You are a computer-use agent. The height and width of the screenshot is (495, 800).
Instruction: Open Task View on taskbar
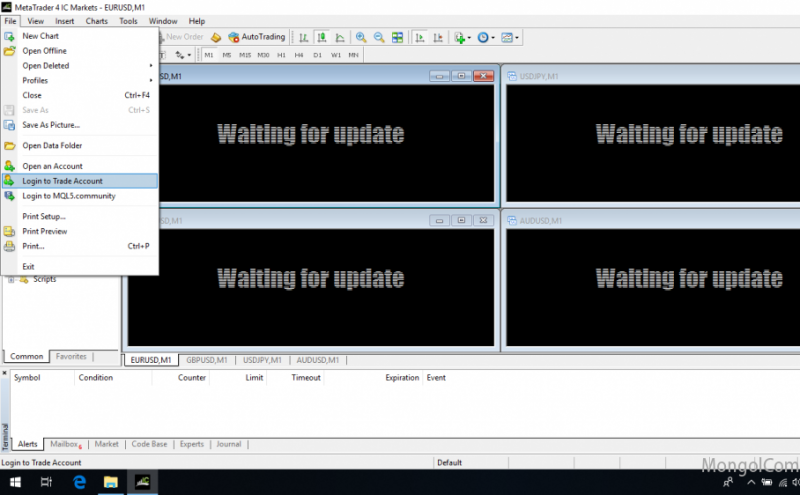coord(46,482)
